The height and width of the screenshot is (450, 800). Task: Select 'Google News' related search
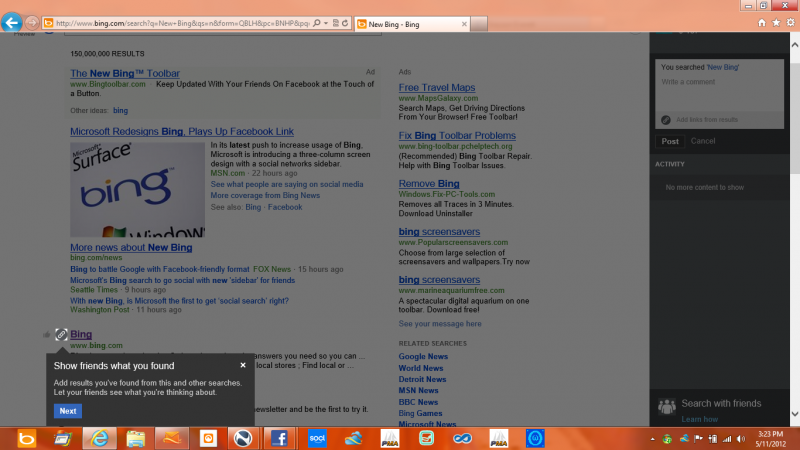click(423, 356)
